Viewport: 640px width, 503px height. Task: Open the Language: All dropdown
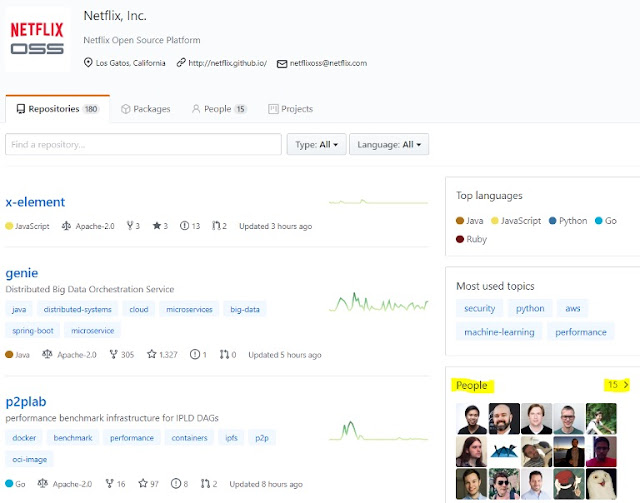tap(389, 145)
